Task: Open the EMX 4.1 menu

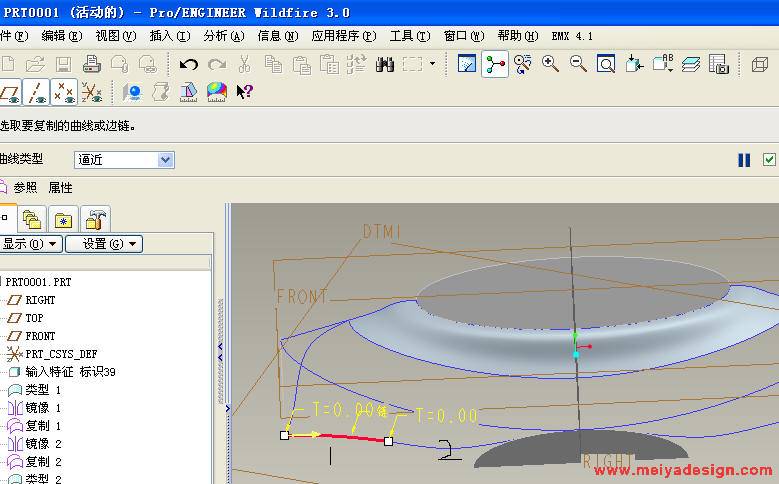Action: point(572,36)
